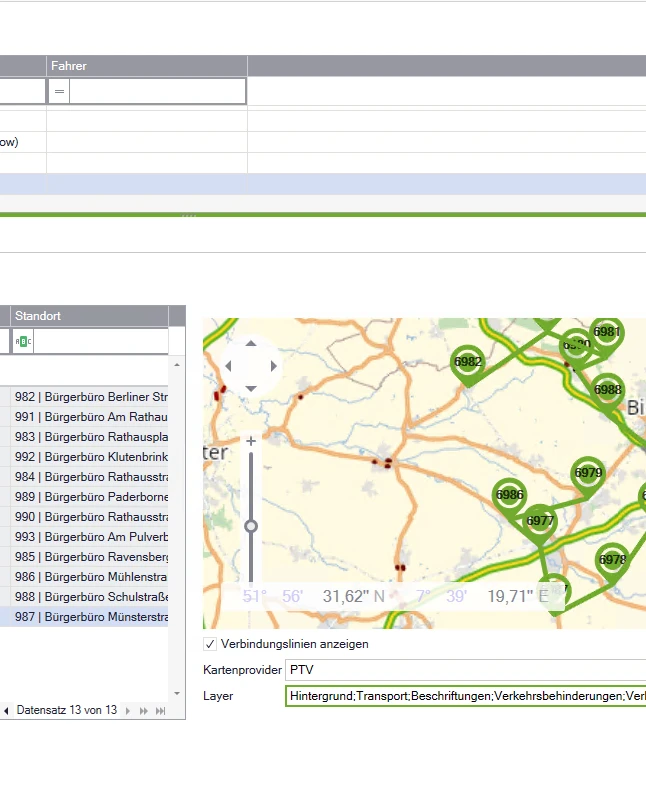Go to last record in navigator

click(161, 711)
